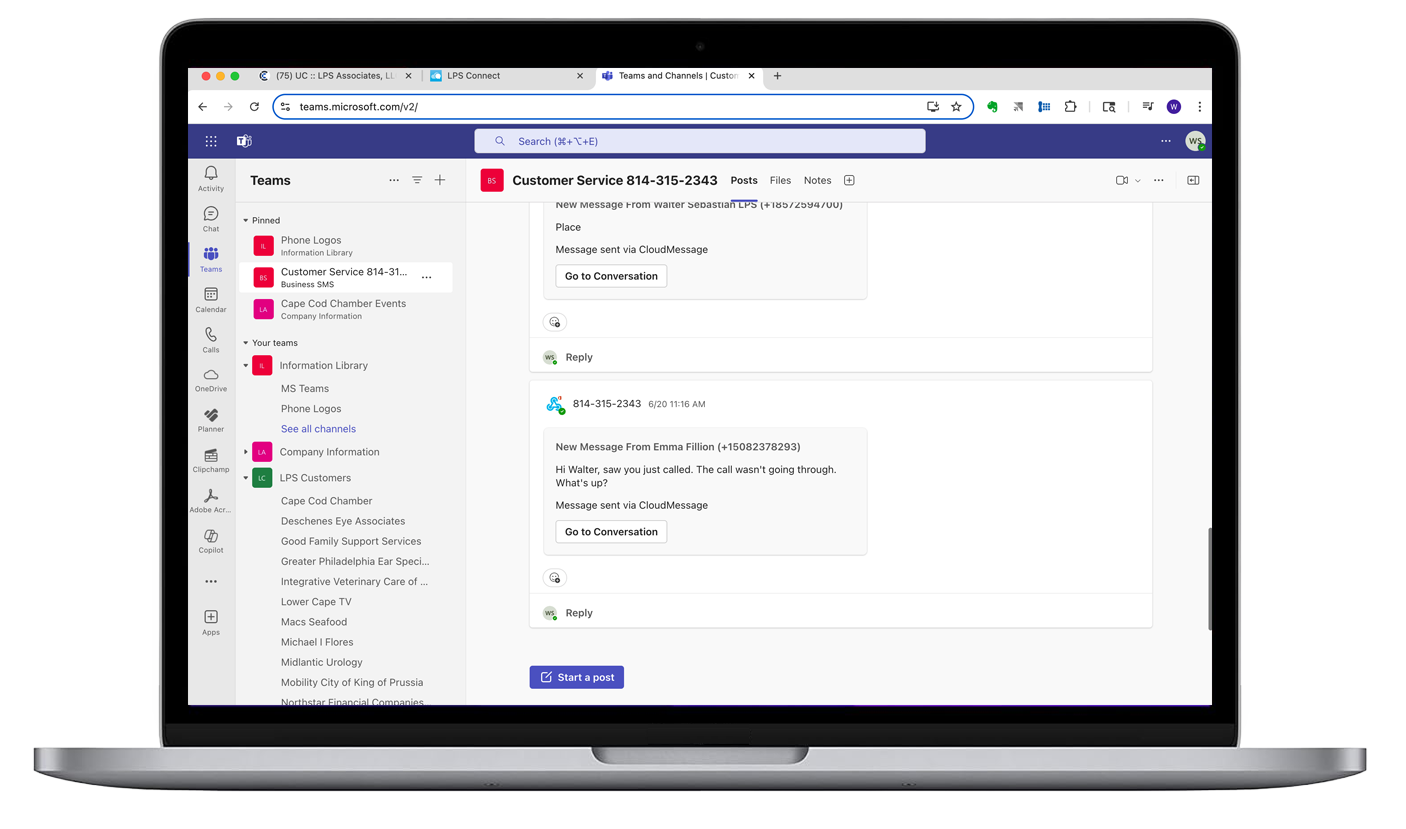Add reaction to Emma Fillion message

pos(555,577)
